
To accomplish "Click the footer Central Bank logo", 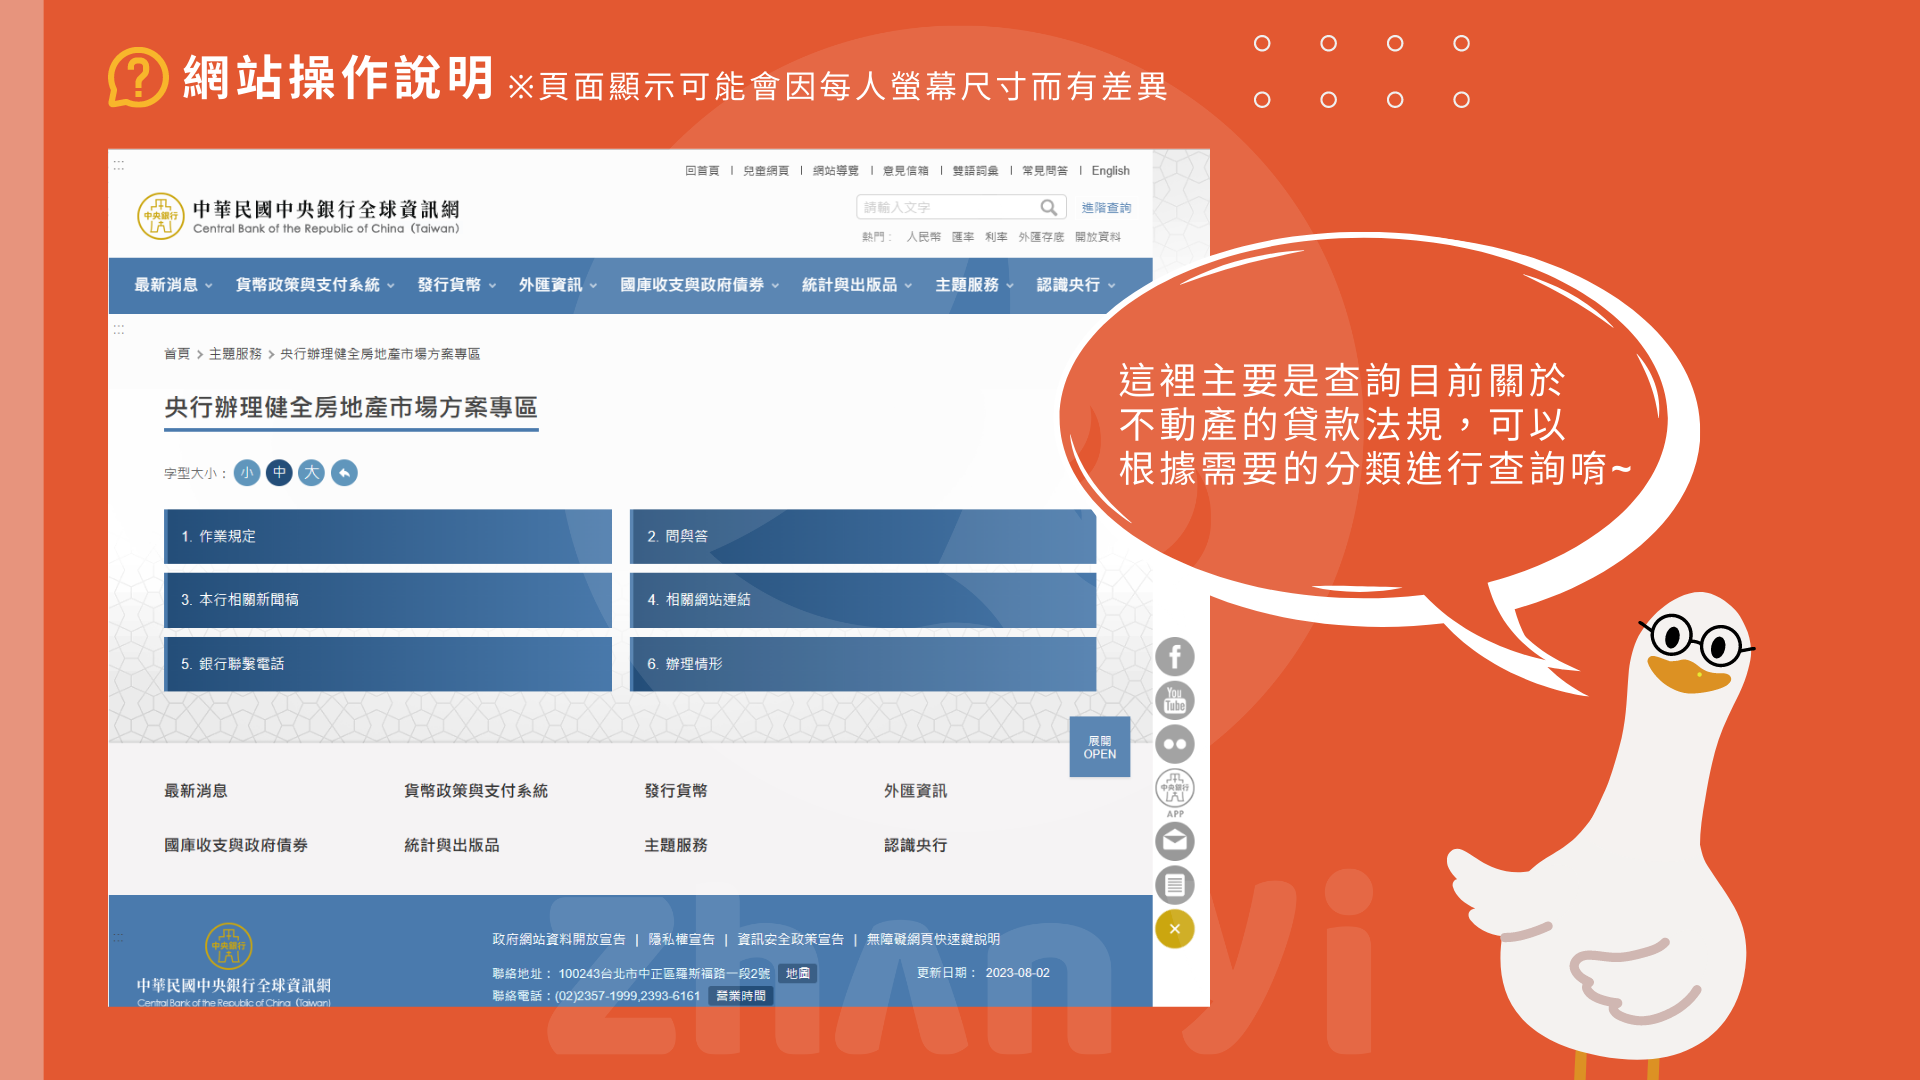I will [x=233, y=965].
